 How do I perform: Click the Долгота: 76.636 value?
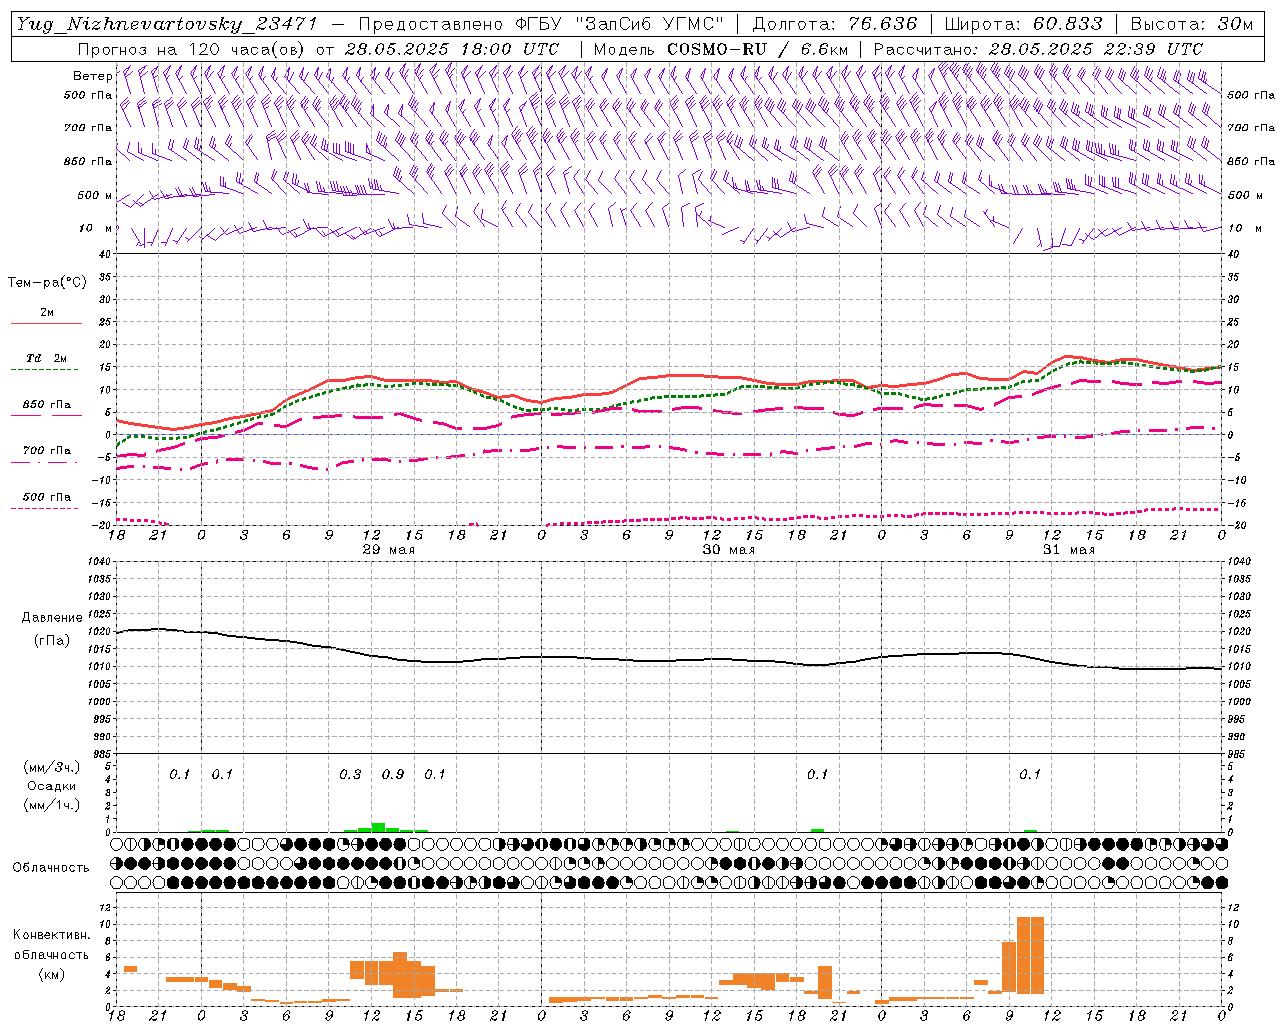tap(834, 24)
